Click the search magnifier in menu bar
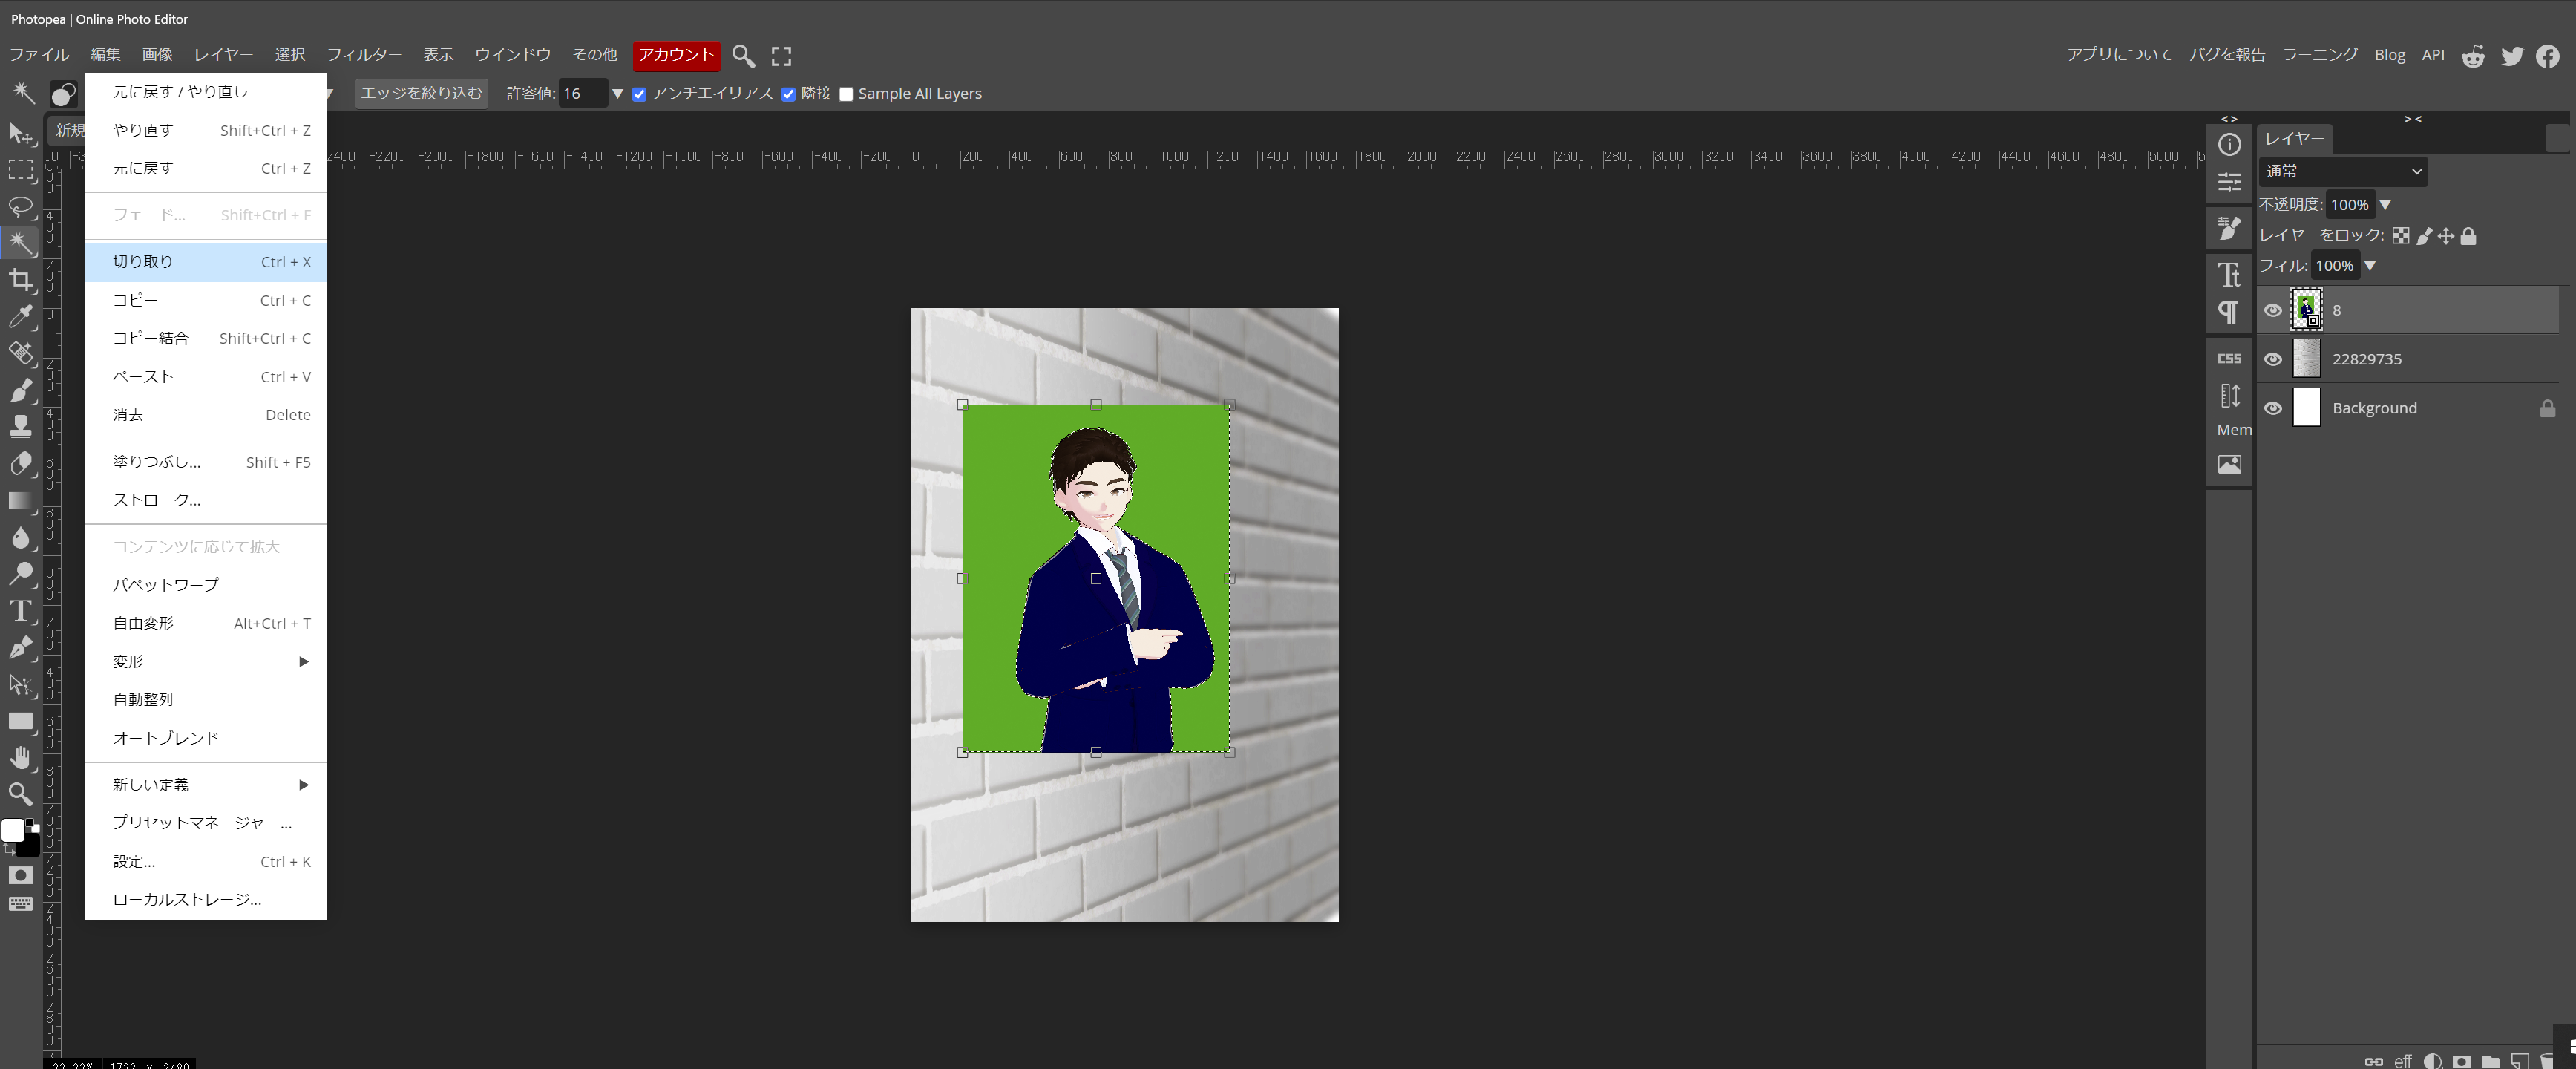This screenshot has width=2576, height=1069. pos(742,55)
